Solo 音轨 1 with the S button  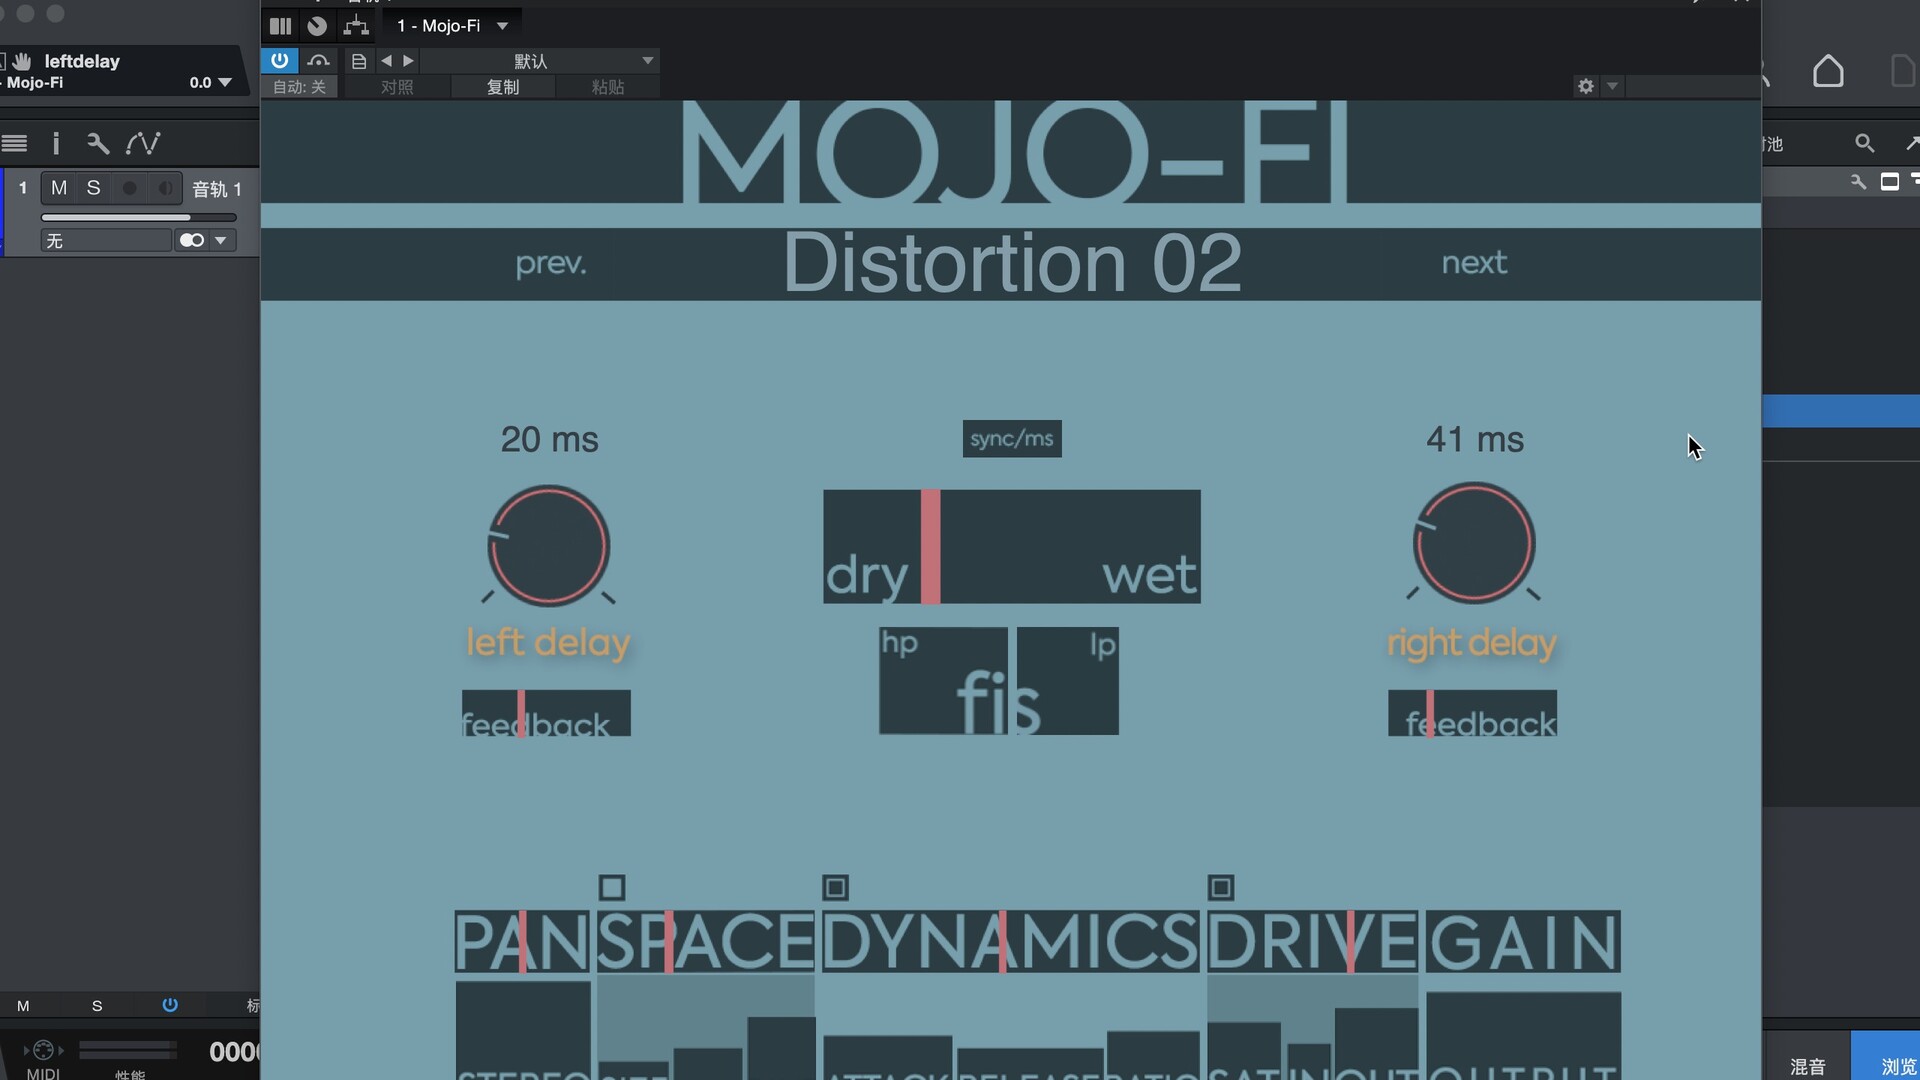(x=93, y=188)
